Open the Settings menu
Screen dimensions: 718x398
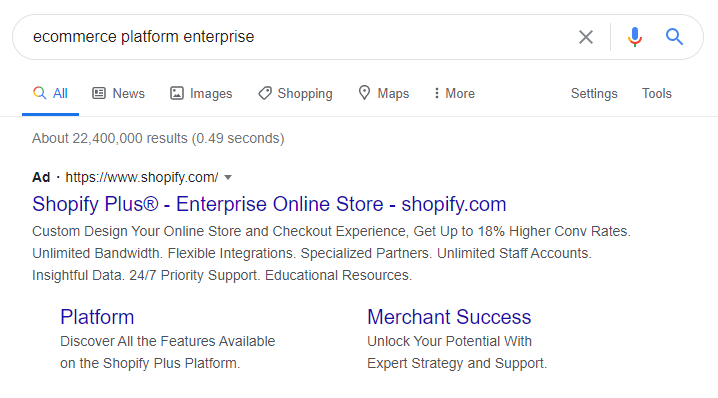pos(594,93)
